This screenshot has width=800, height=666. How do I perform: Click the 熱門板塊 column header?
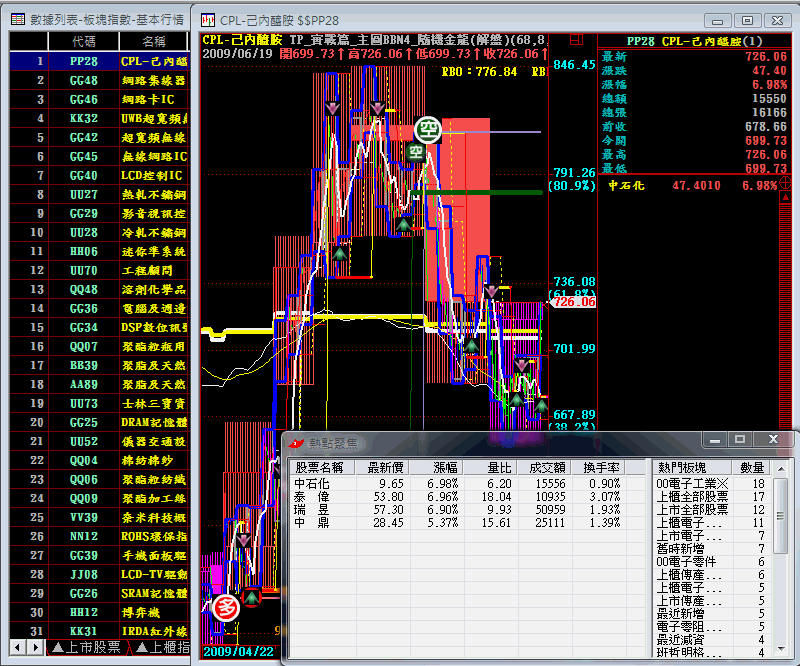pyautogui.click(x=680, y=467)
